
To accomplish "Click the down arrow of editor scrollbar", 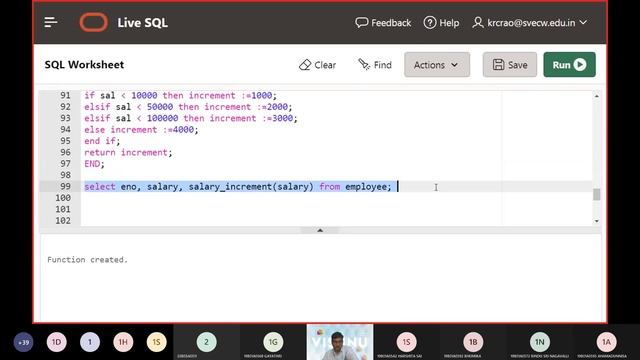I will click(x=597, y=221).
